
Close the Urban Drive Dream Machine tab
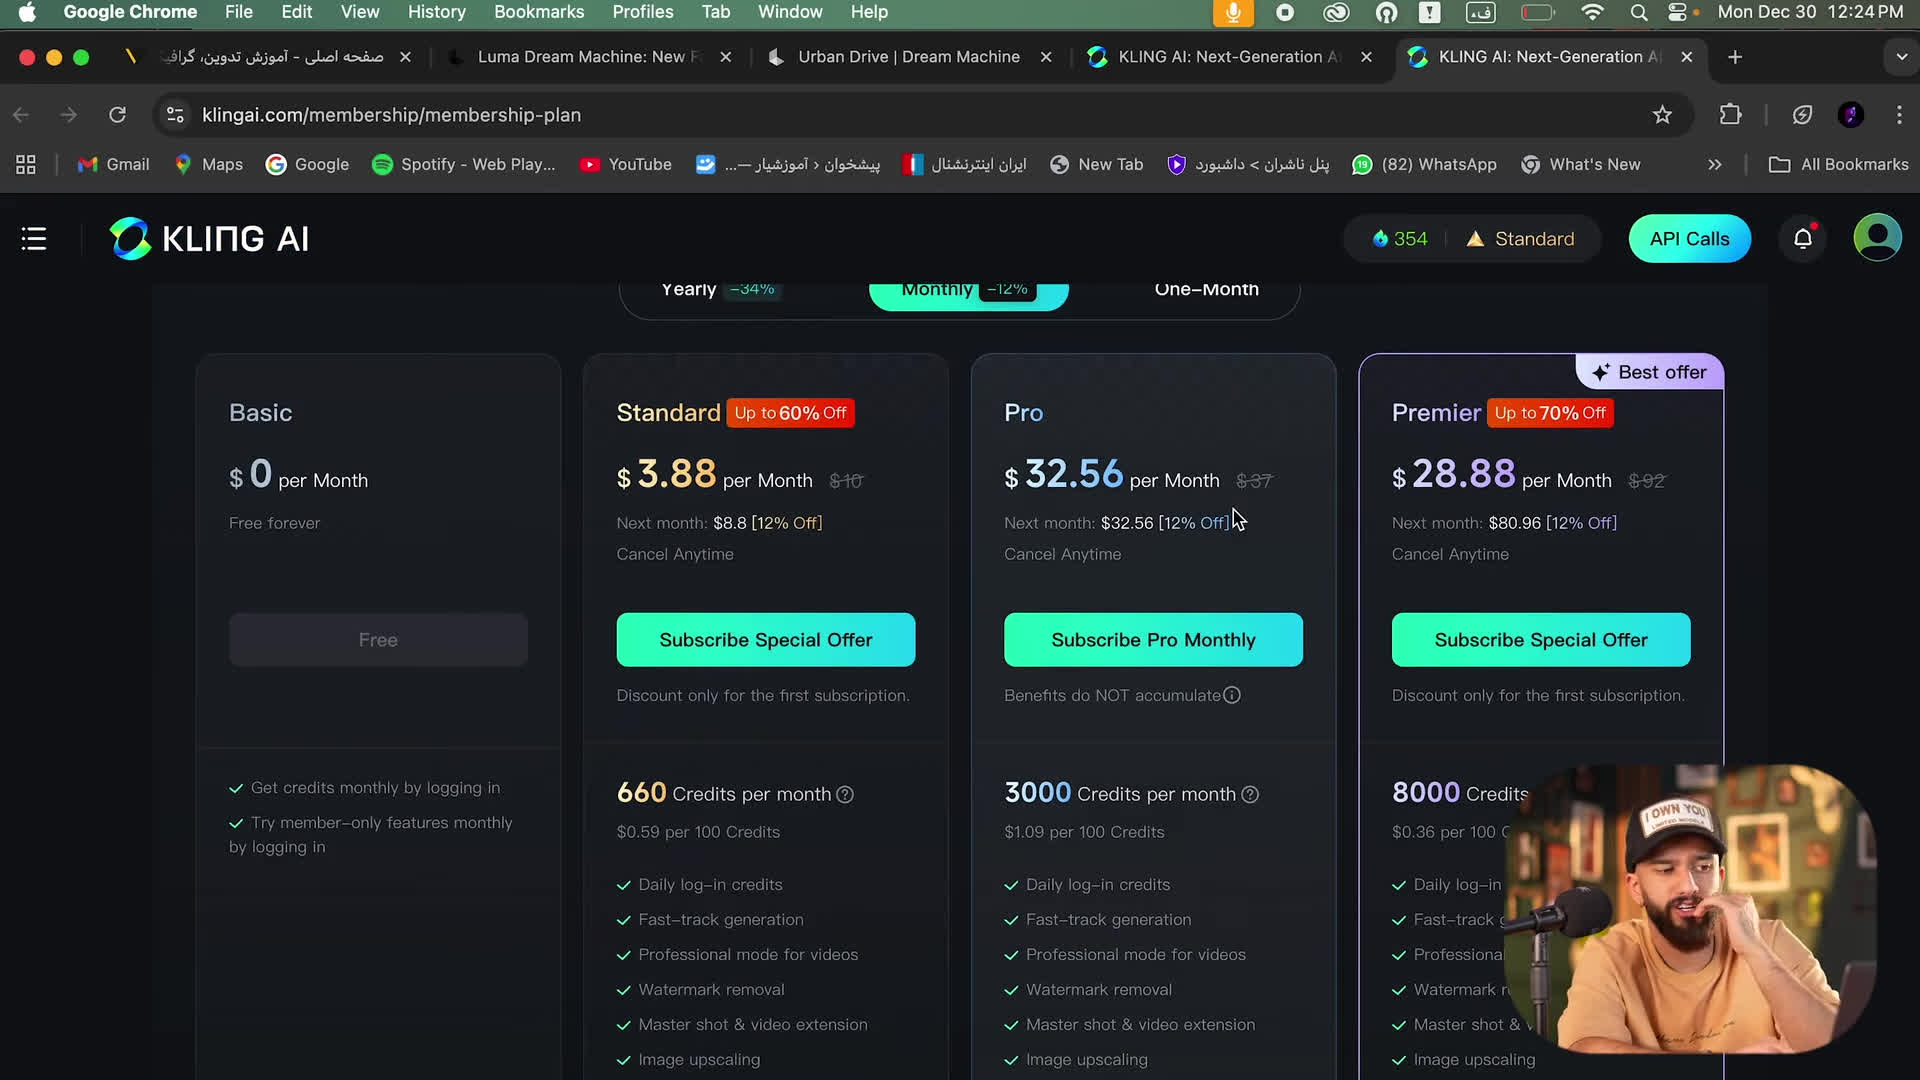1046,57
